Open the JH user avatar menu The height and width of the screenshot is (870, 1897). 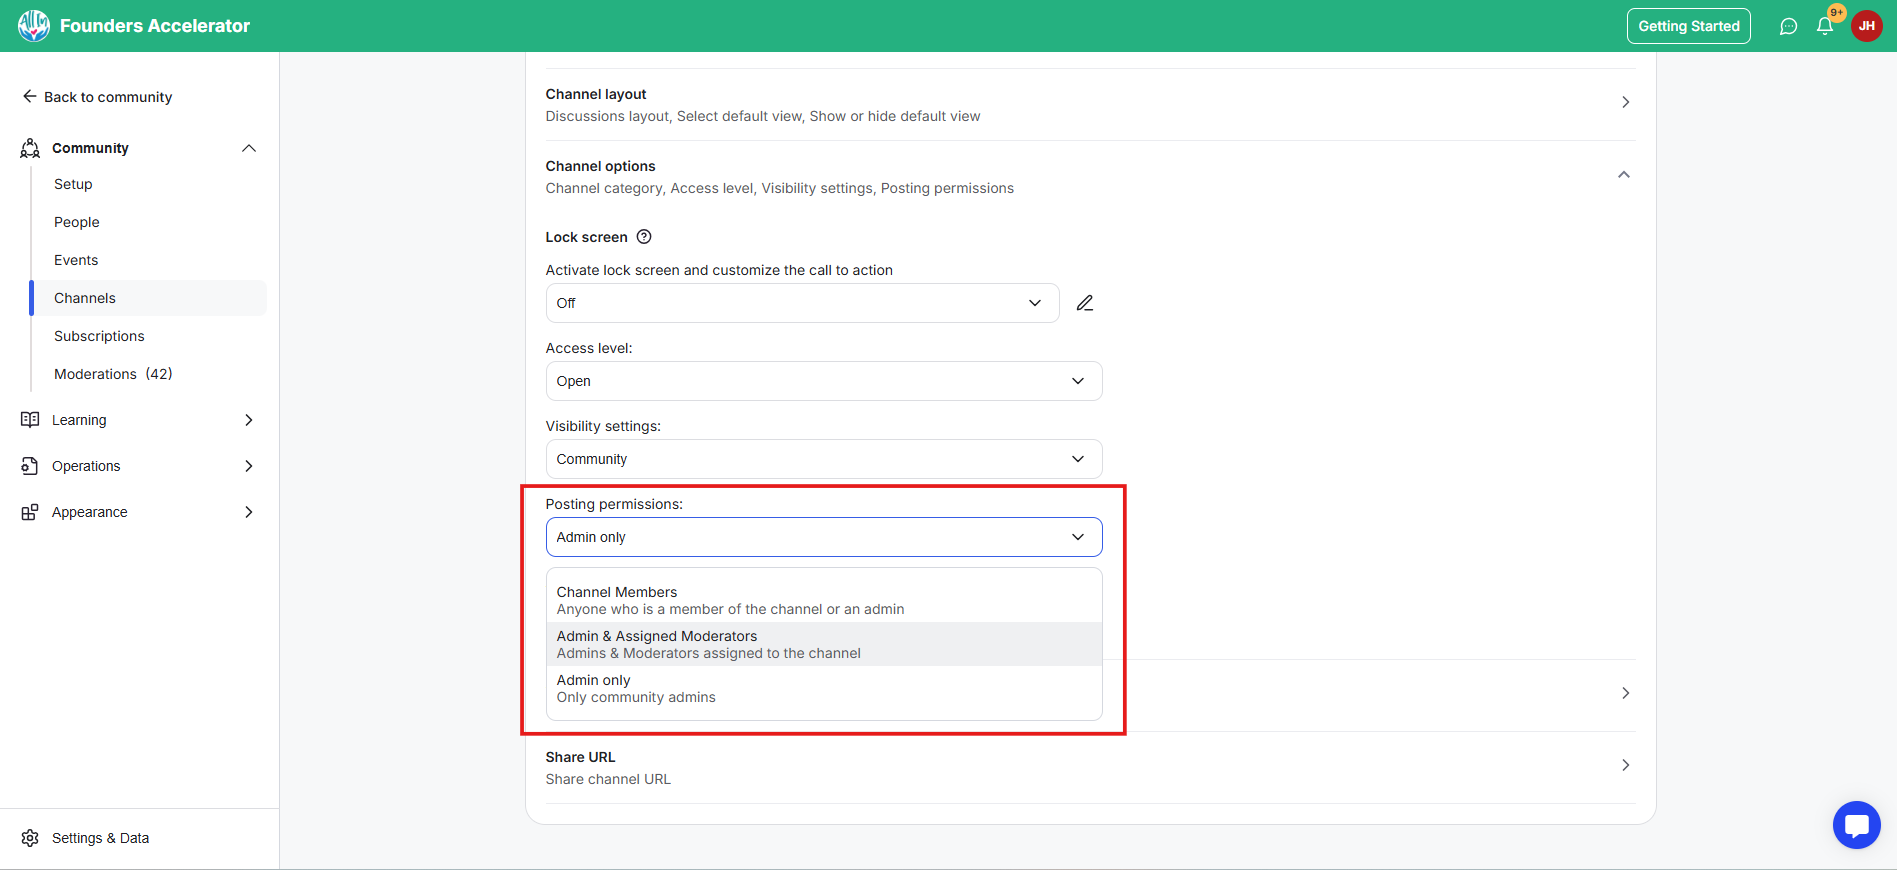click(x=1866, y=26)
